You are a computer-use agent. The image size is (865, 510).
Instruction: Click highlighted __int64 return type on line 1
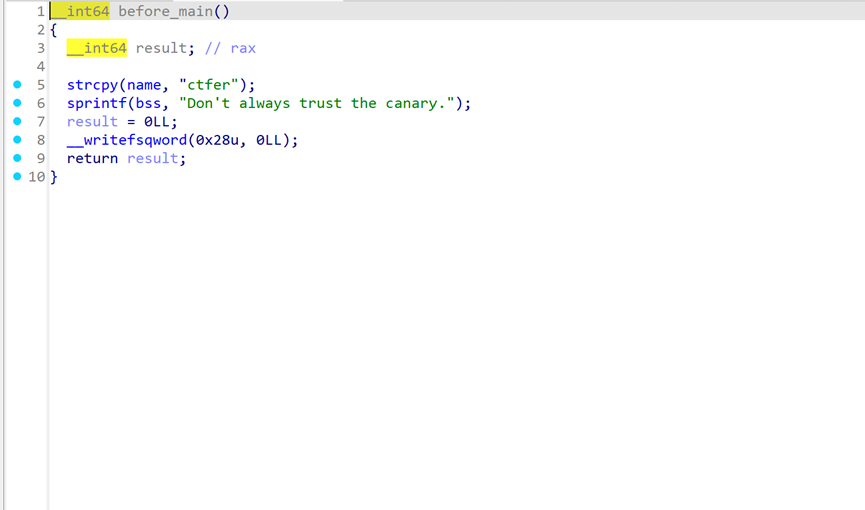tap(81, 12)
